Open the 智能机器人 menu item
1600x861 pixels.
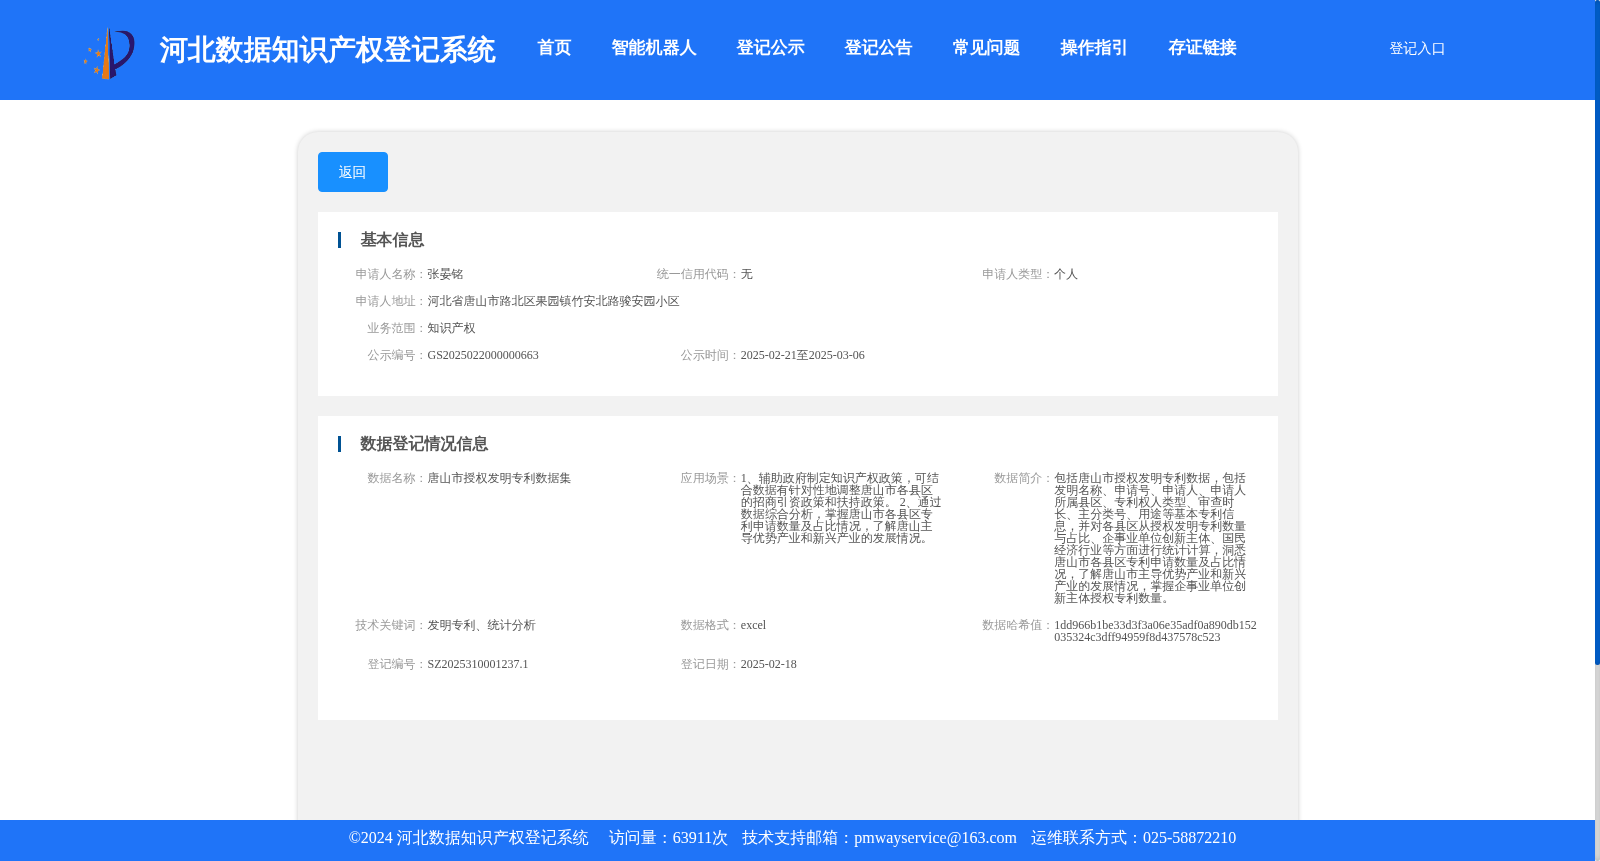[654, 48]
